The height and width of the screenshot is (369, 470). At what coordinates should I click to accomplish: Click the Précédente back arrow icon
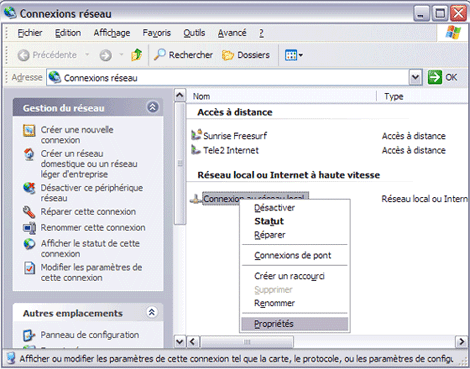point(23,55)
